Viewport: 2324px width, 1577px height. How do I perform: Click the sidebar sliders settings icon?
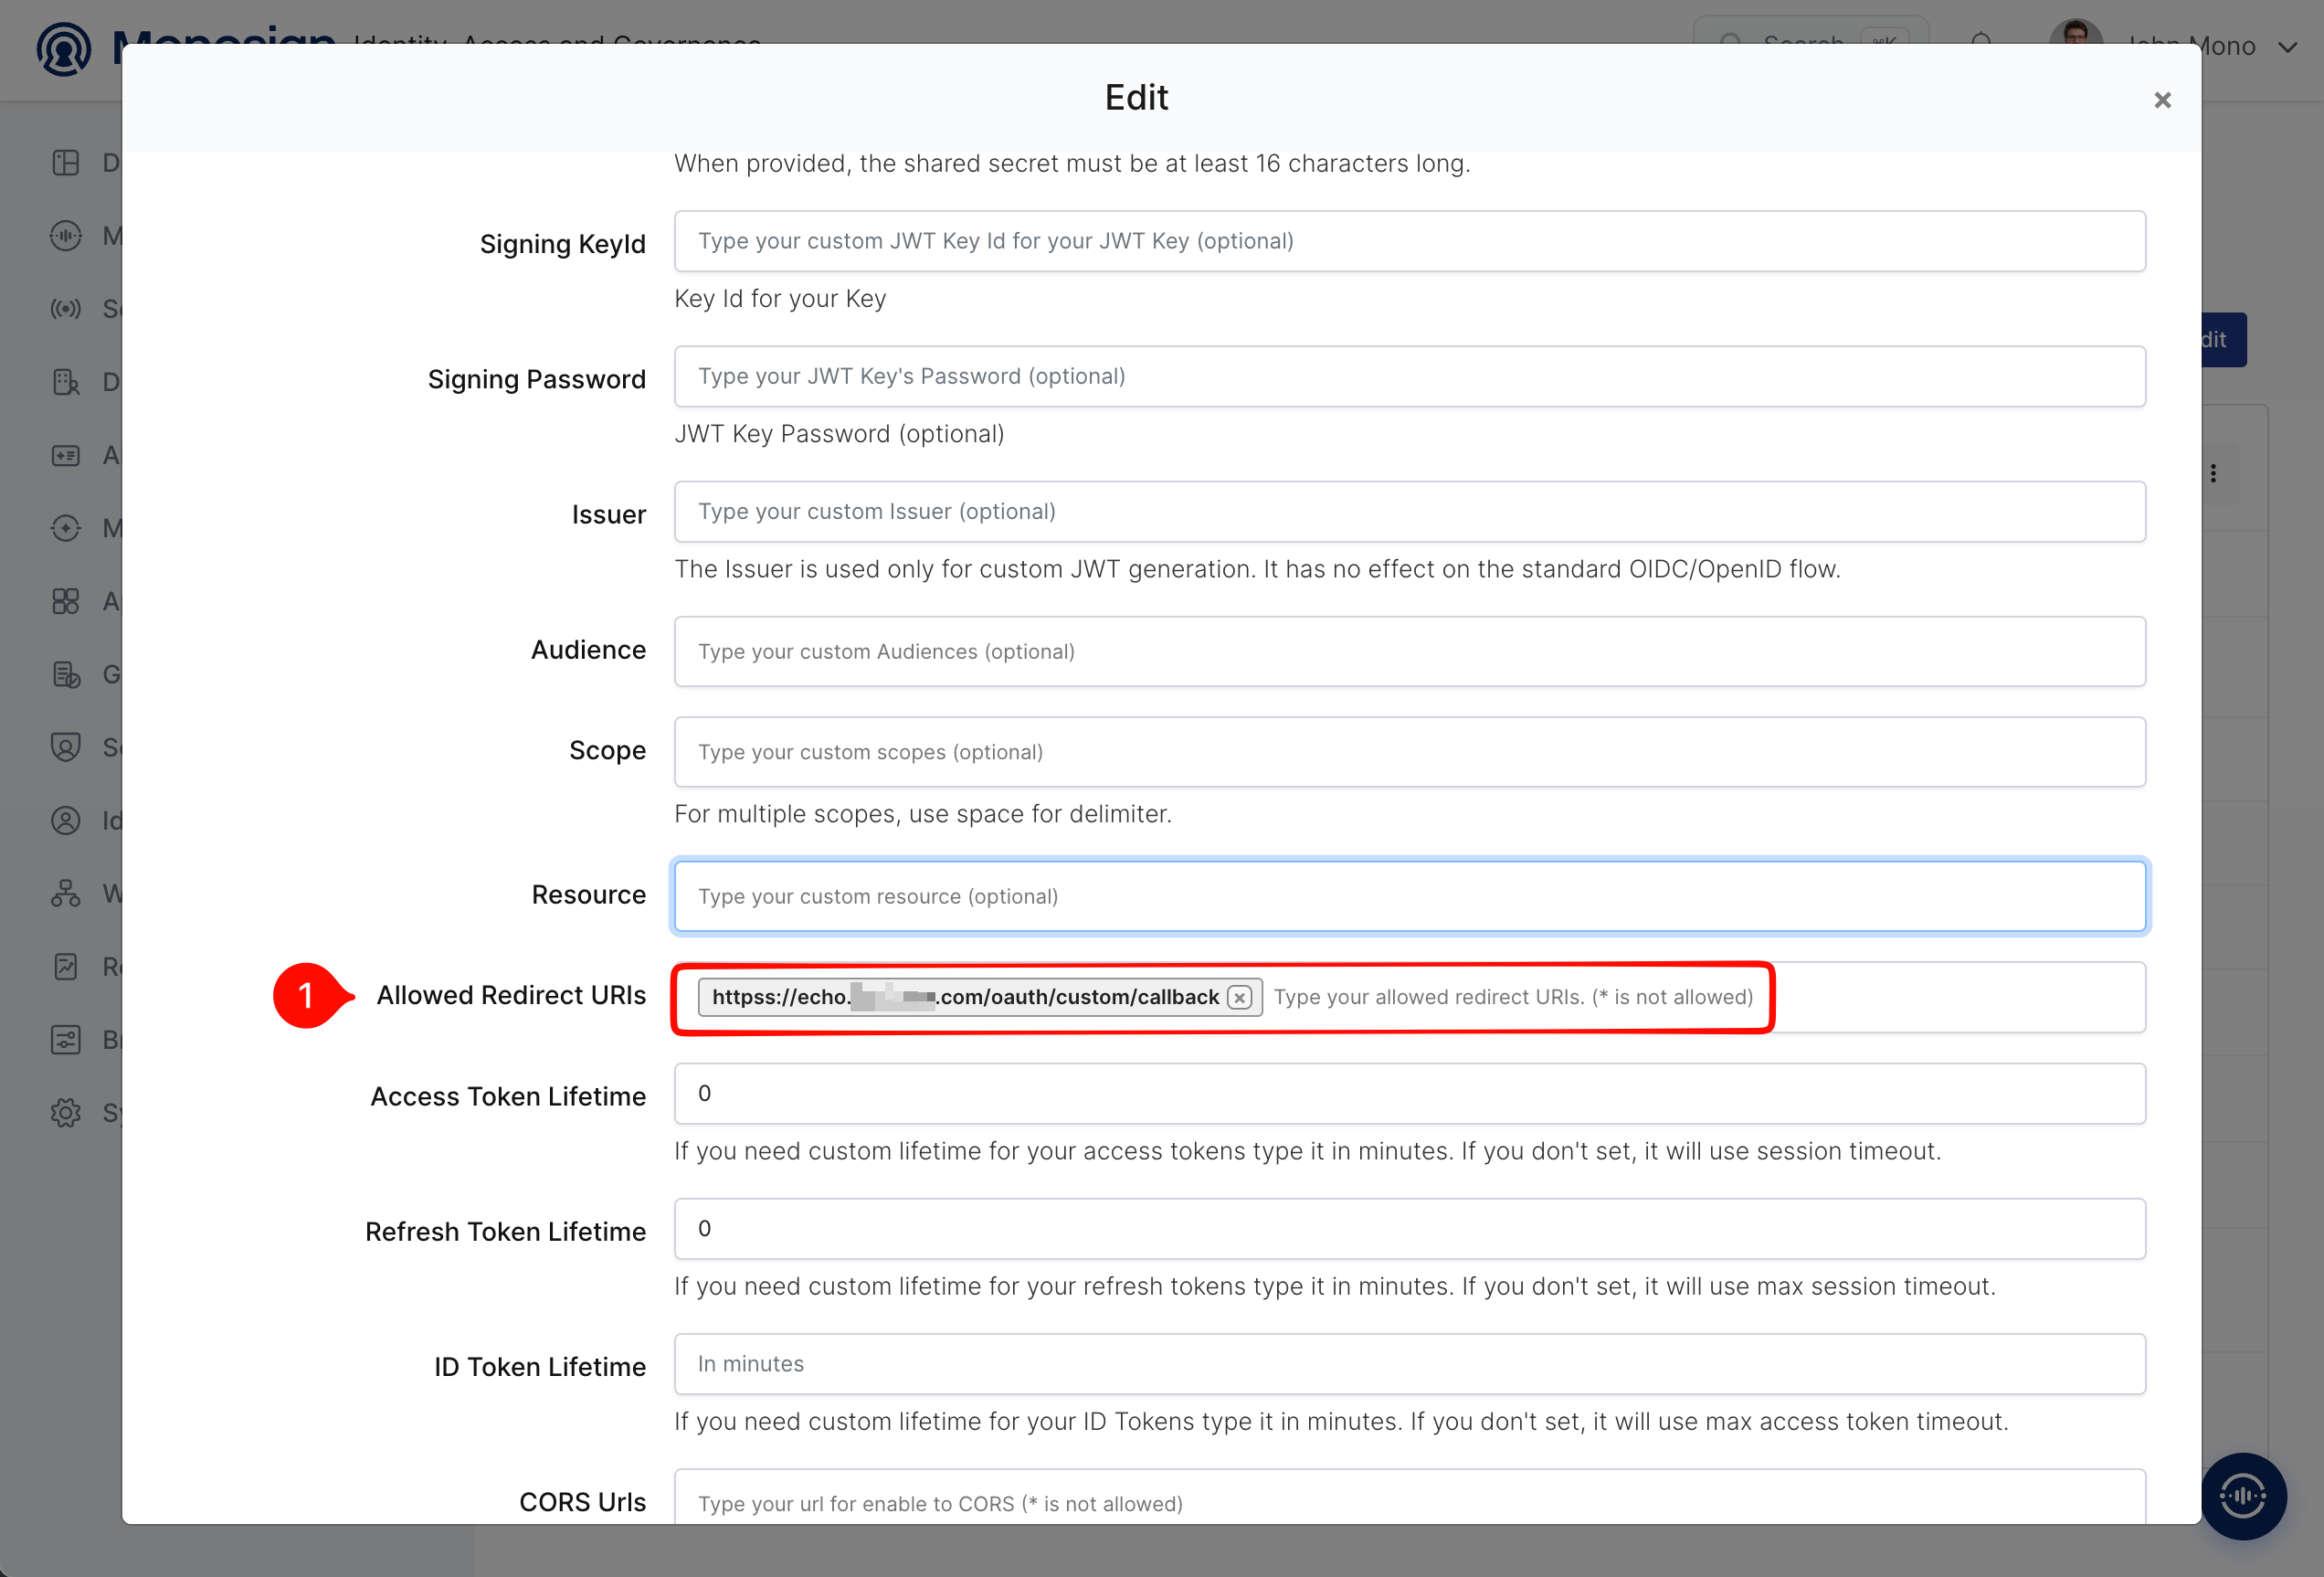66,1039
